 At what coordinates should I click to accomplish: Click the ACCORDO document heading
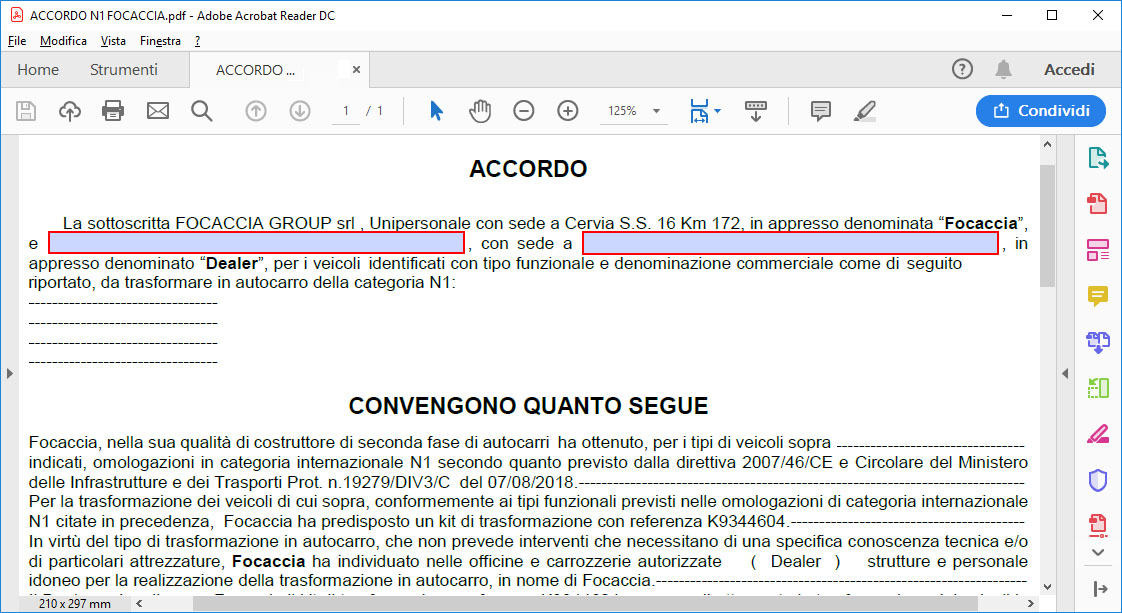[x=528, y=169]
